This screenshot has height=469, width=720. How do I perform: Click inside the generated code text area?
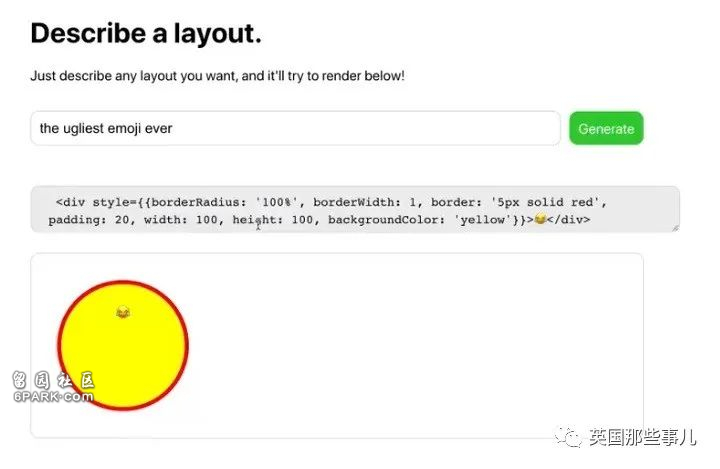(x=355, y=209)
